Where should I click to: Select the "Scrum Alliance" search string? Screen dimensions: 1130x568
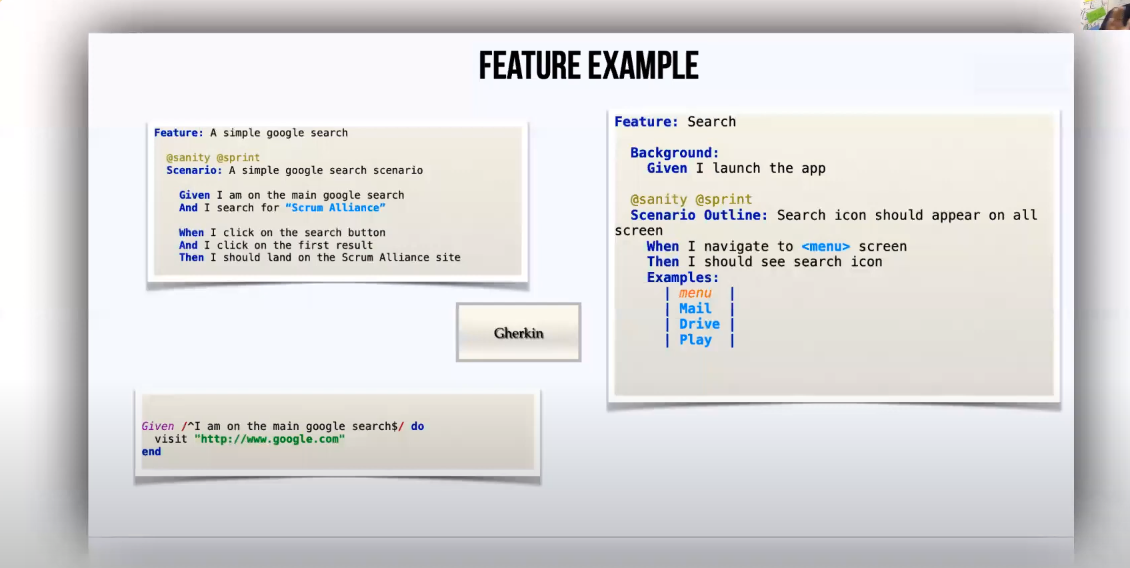[x=335, y=208]
